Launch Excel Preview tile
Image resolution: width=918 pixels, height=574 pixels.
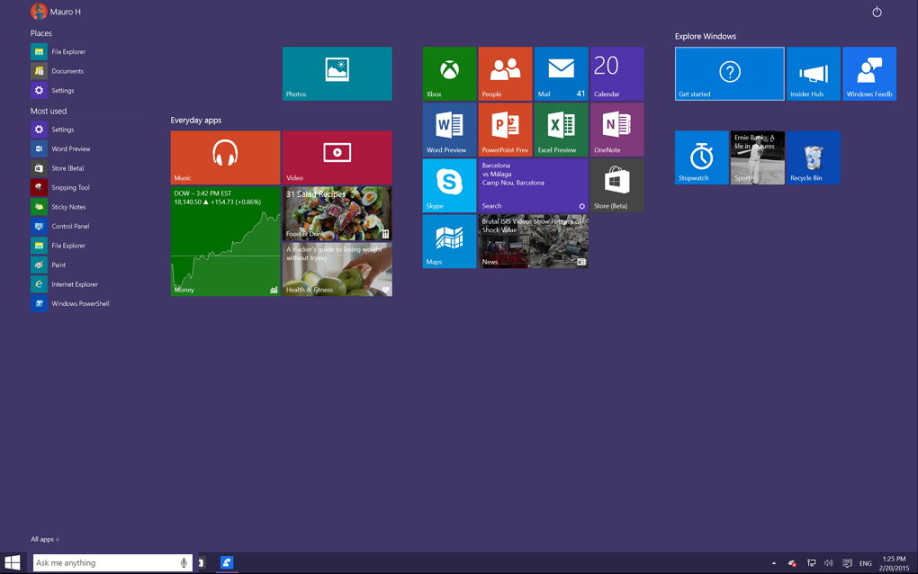(561, 130)
